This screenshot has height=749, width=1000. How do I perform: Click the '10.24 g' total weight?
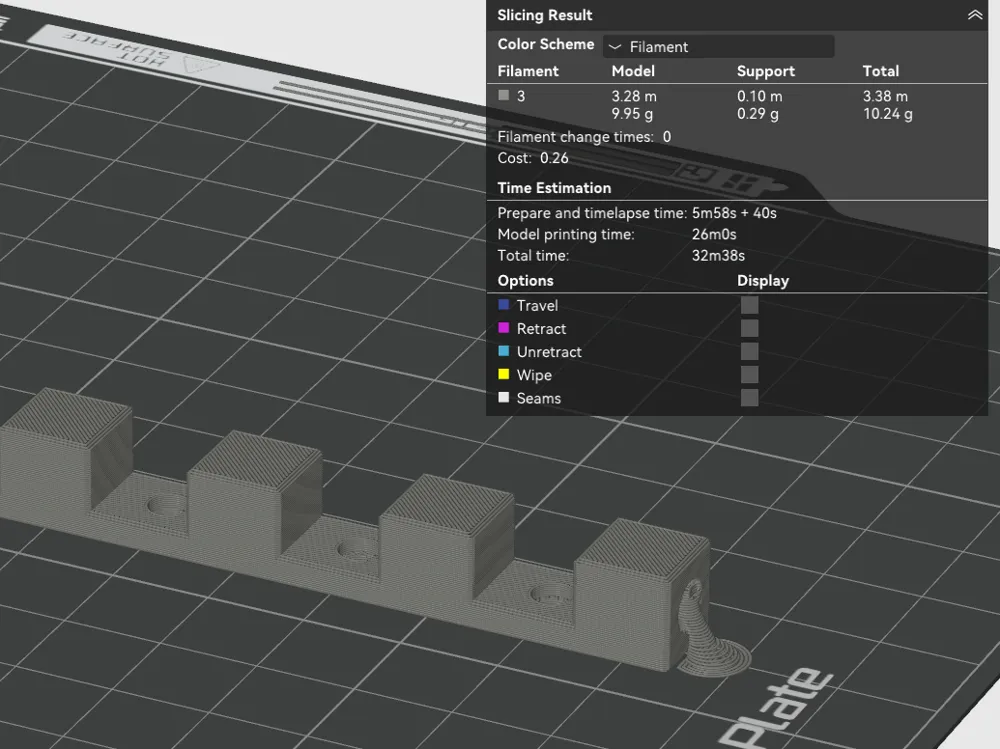coord(888,114)
